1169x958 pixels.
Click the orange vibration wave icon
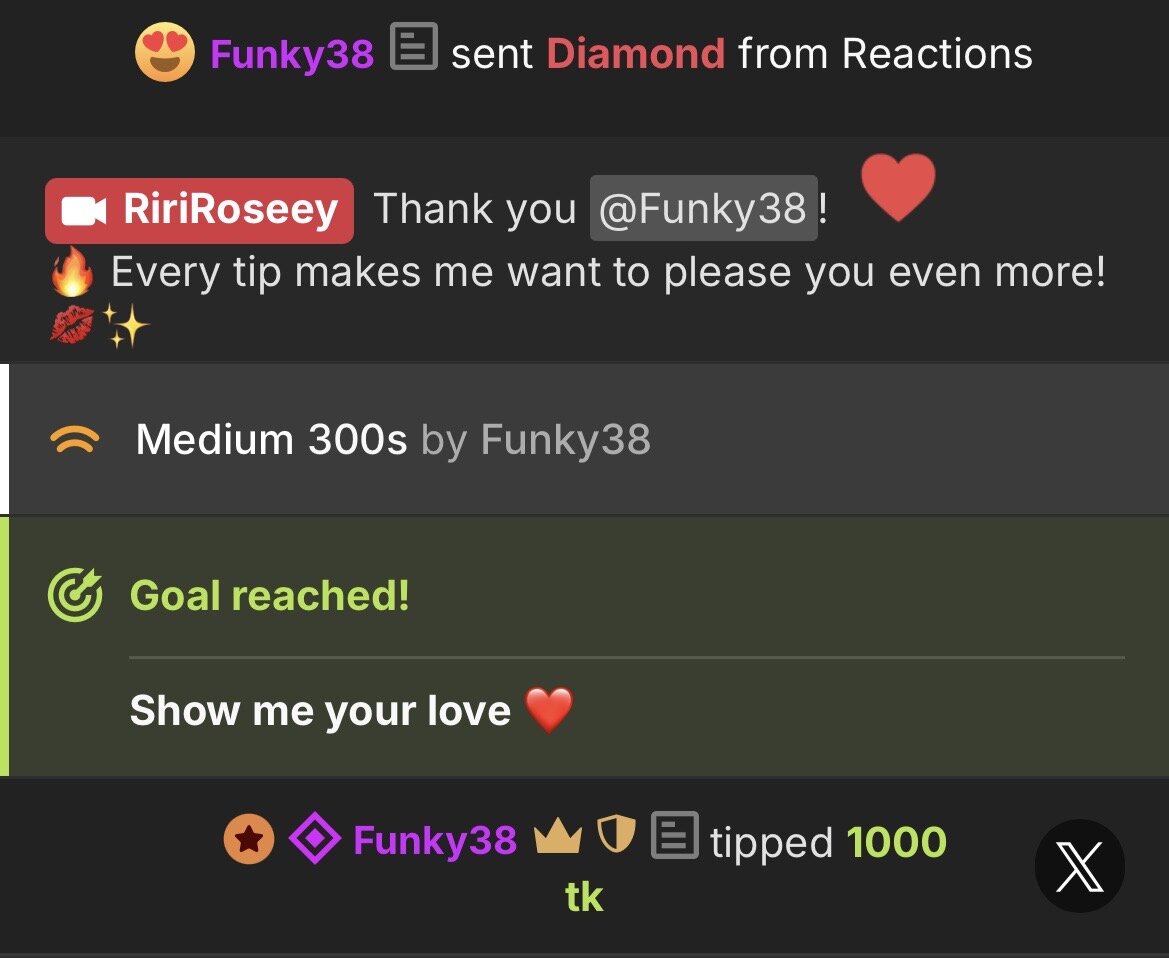pyautogui.click(x=75, y=439)
